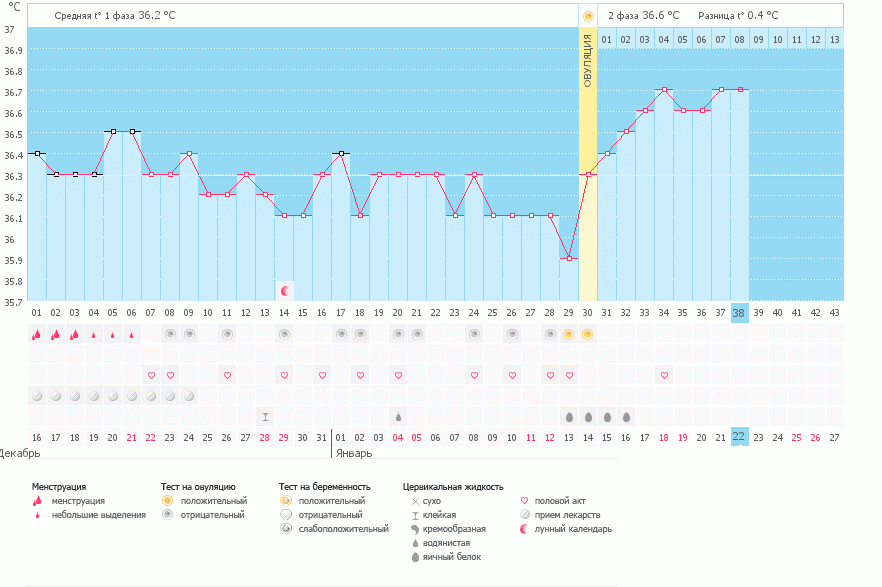Click the lunar calendar moon on cycle day 14

285,291
